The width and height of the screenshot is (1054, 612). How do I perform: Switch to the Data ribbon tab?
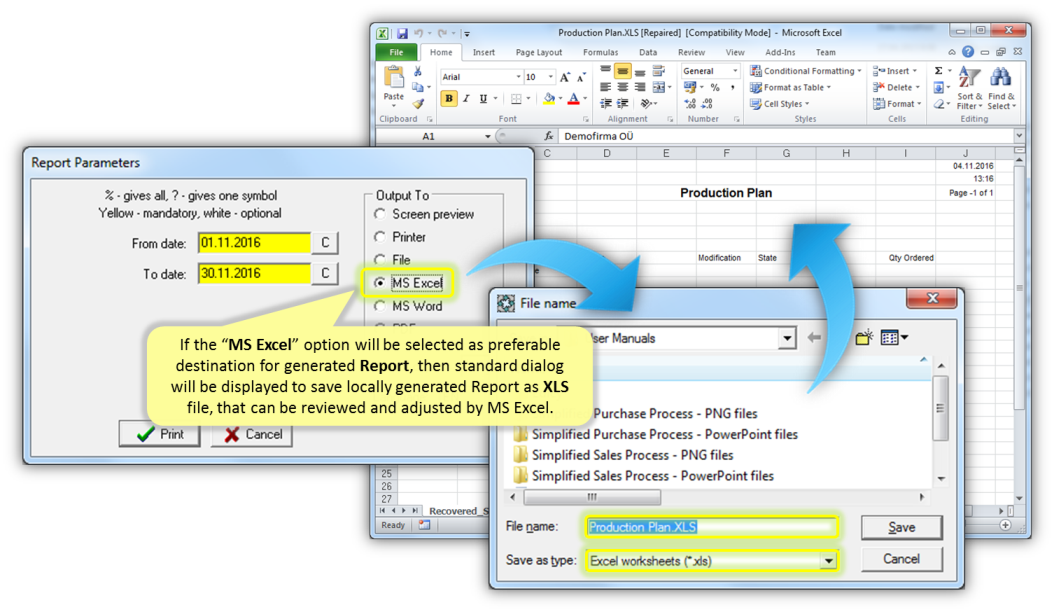pos(648,52)
